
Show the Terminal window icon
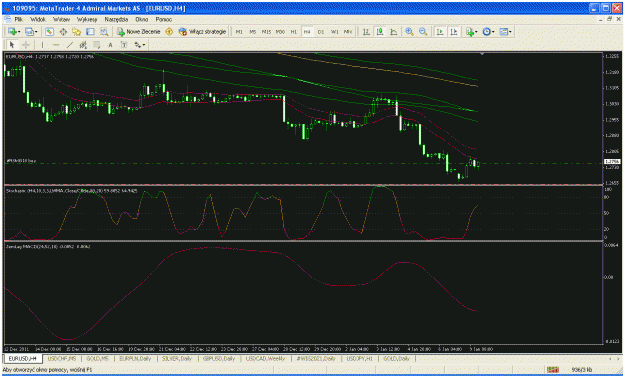pos(90,31)
